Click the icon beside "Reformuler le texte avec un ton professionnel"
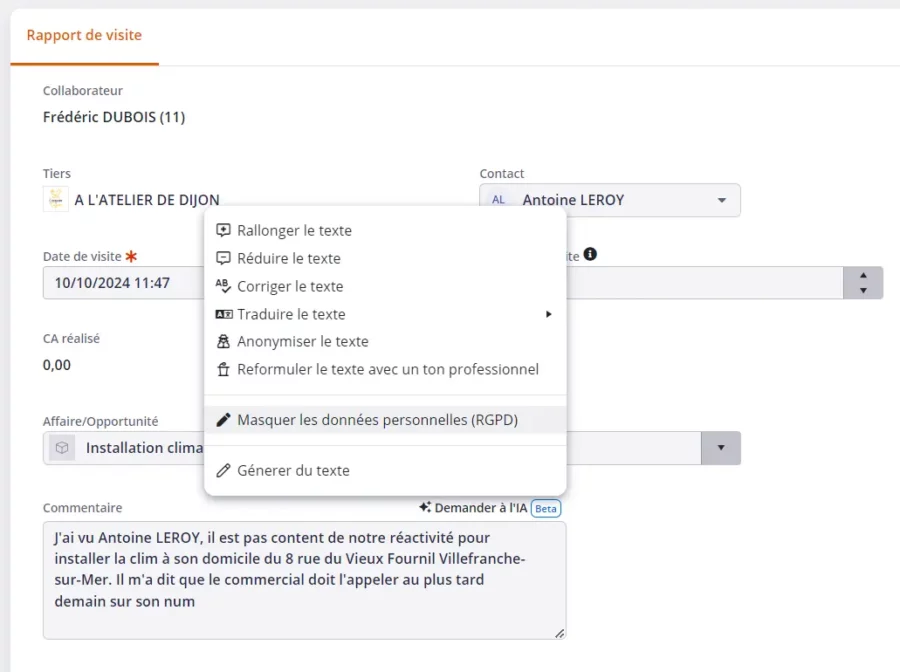Image resolution: width=900 pixels, height=672 pixels. tap(226, 369)
